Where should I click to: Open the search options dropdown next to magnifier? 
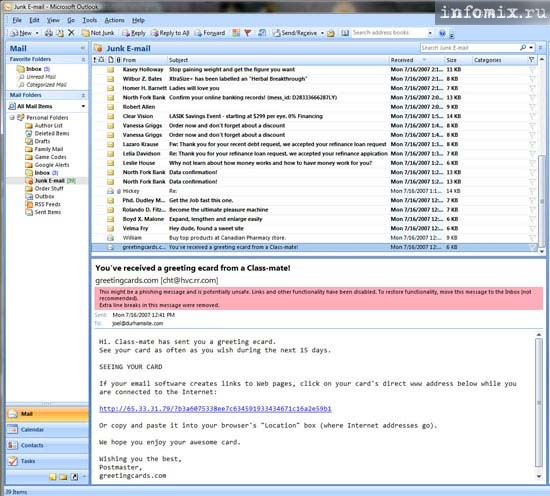[x=531, y=47]
